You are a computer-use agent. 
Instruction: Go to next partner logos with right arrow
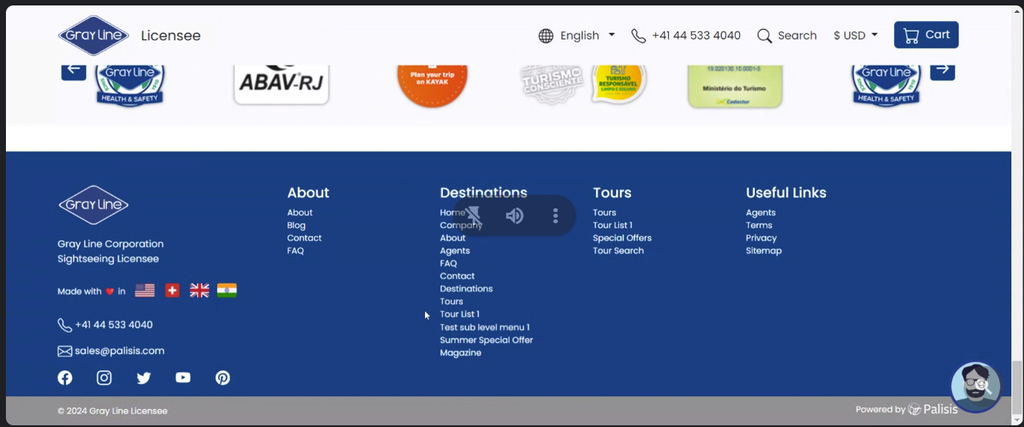coord(942,69)
